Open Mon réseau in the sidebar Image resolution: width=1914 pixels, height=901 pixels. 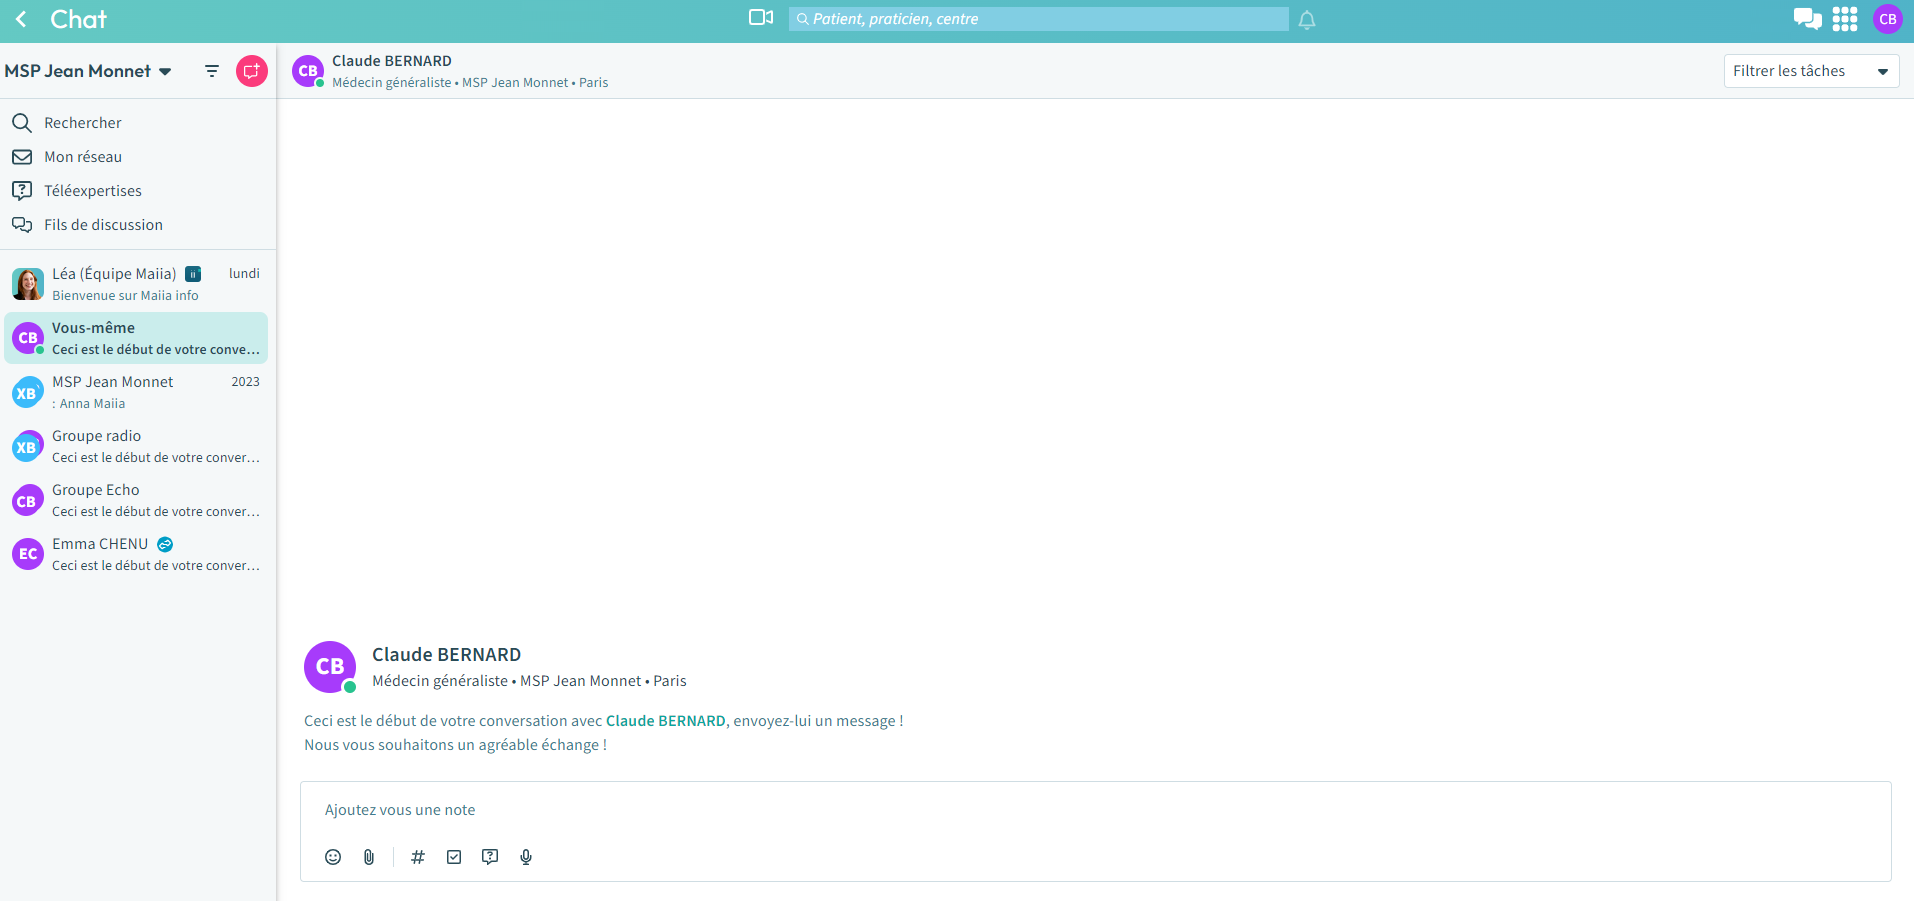(x=83, y=157)
